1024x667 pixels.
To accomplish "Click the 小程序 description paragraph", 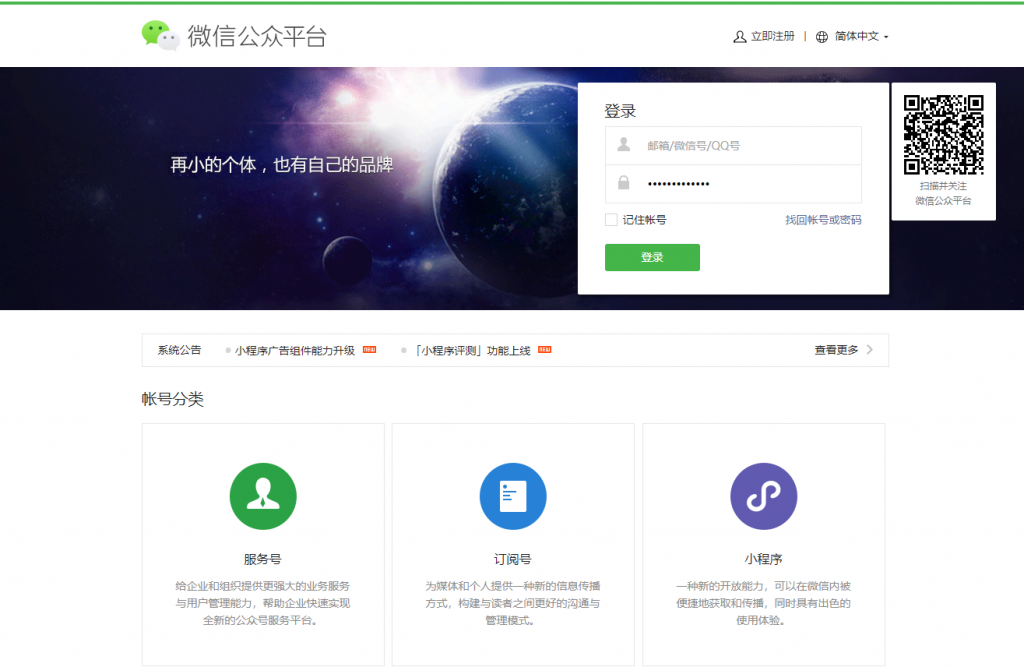I will 763,603.
